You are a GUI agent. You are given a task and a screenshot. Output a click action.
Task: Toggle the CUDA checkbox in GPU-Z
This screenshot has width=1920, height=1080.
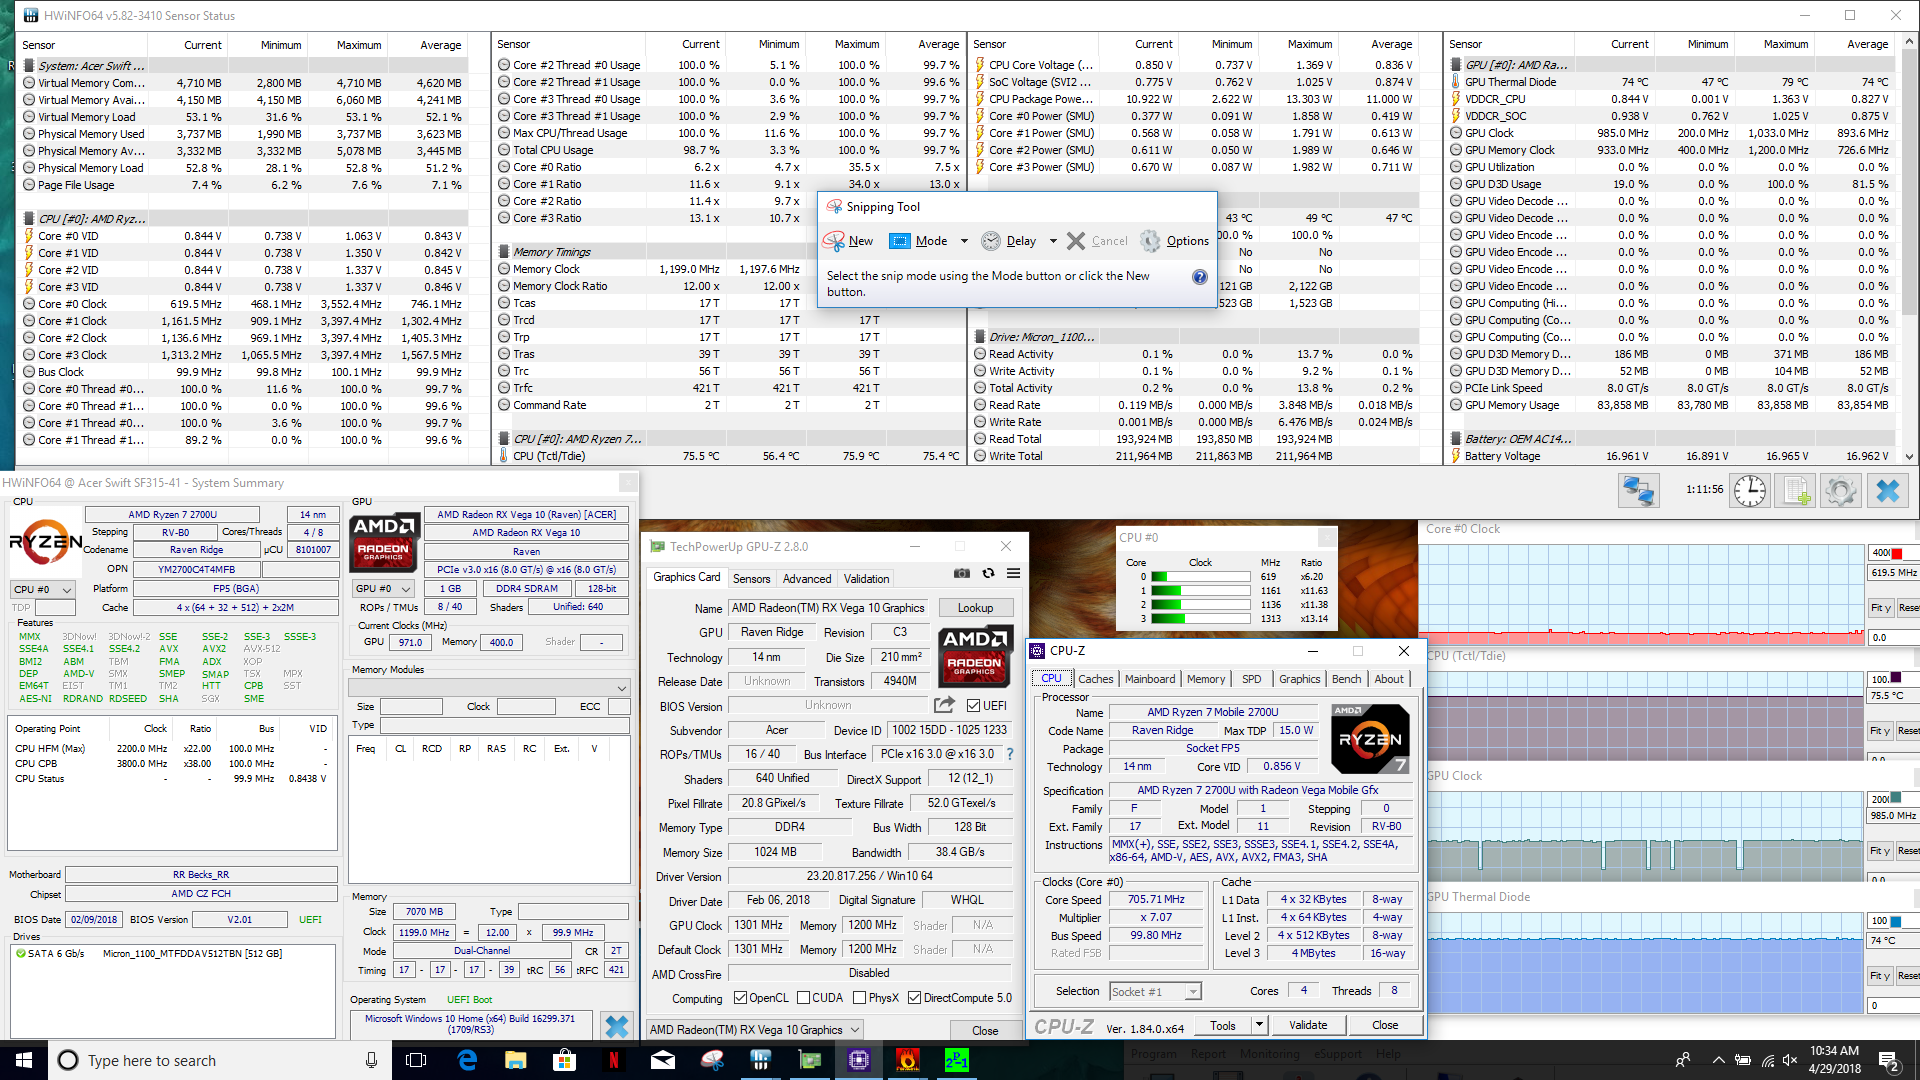pos(803,998)
